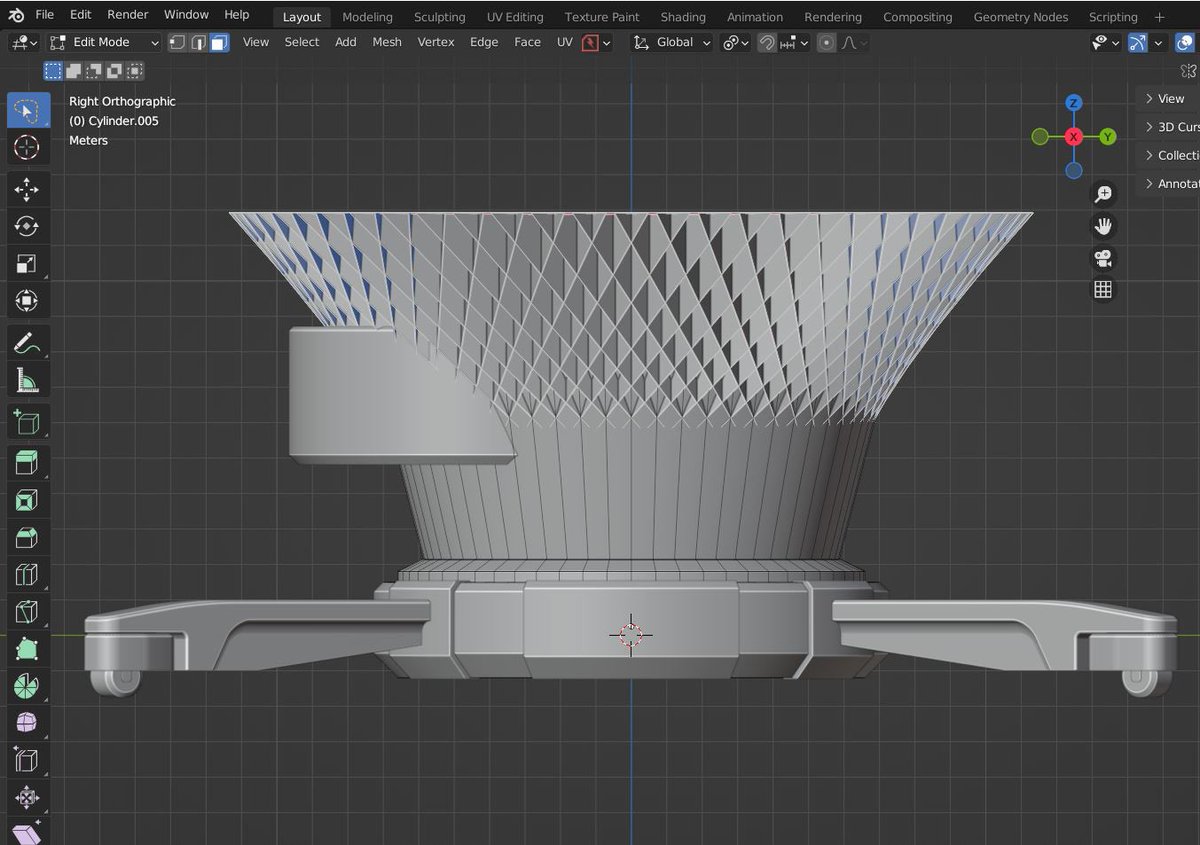Select the Annotate pencil tool
1200x845 pixels.
pos(28,343)
